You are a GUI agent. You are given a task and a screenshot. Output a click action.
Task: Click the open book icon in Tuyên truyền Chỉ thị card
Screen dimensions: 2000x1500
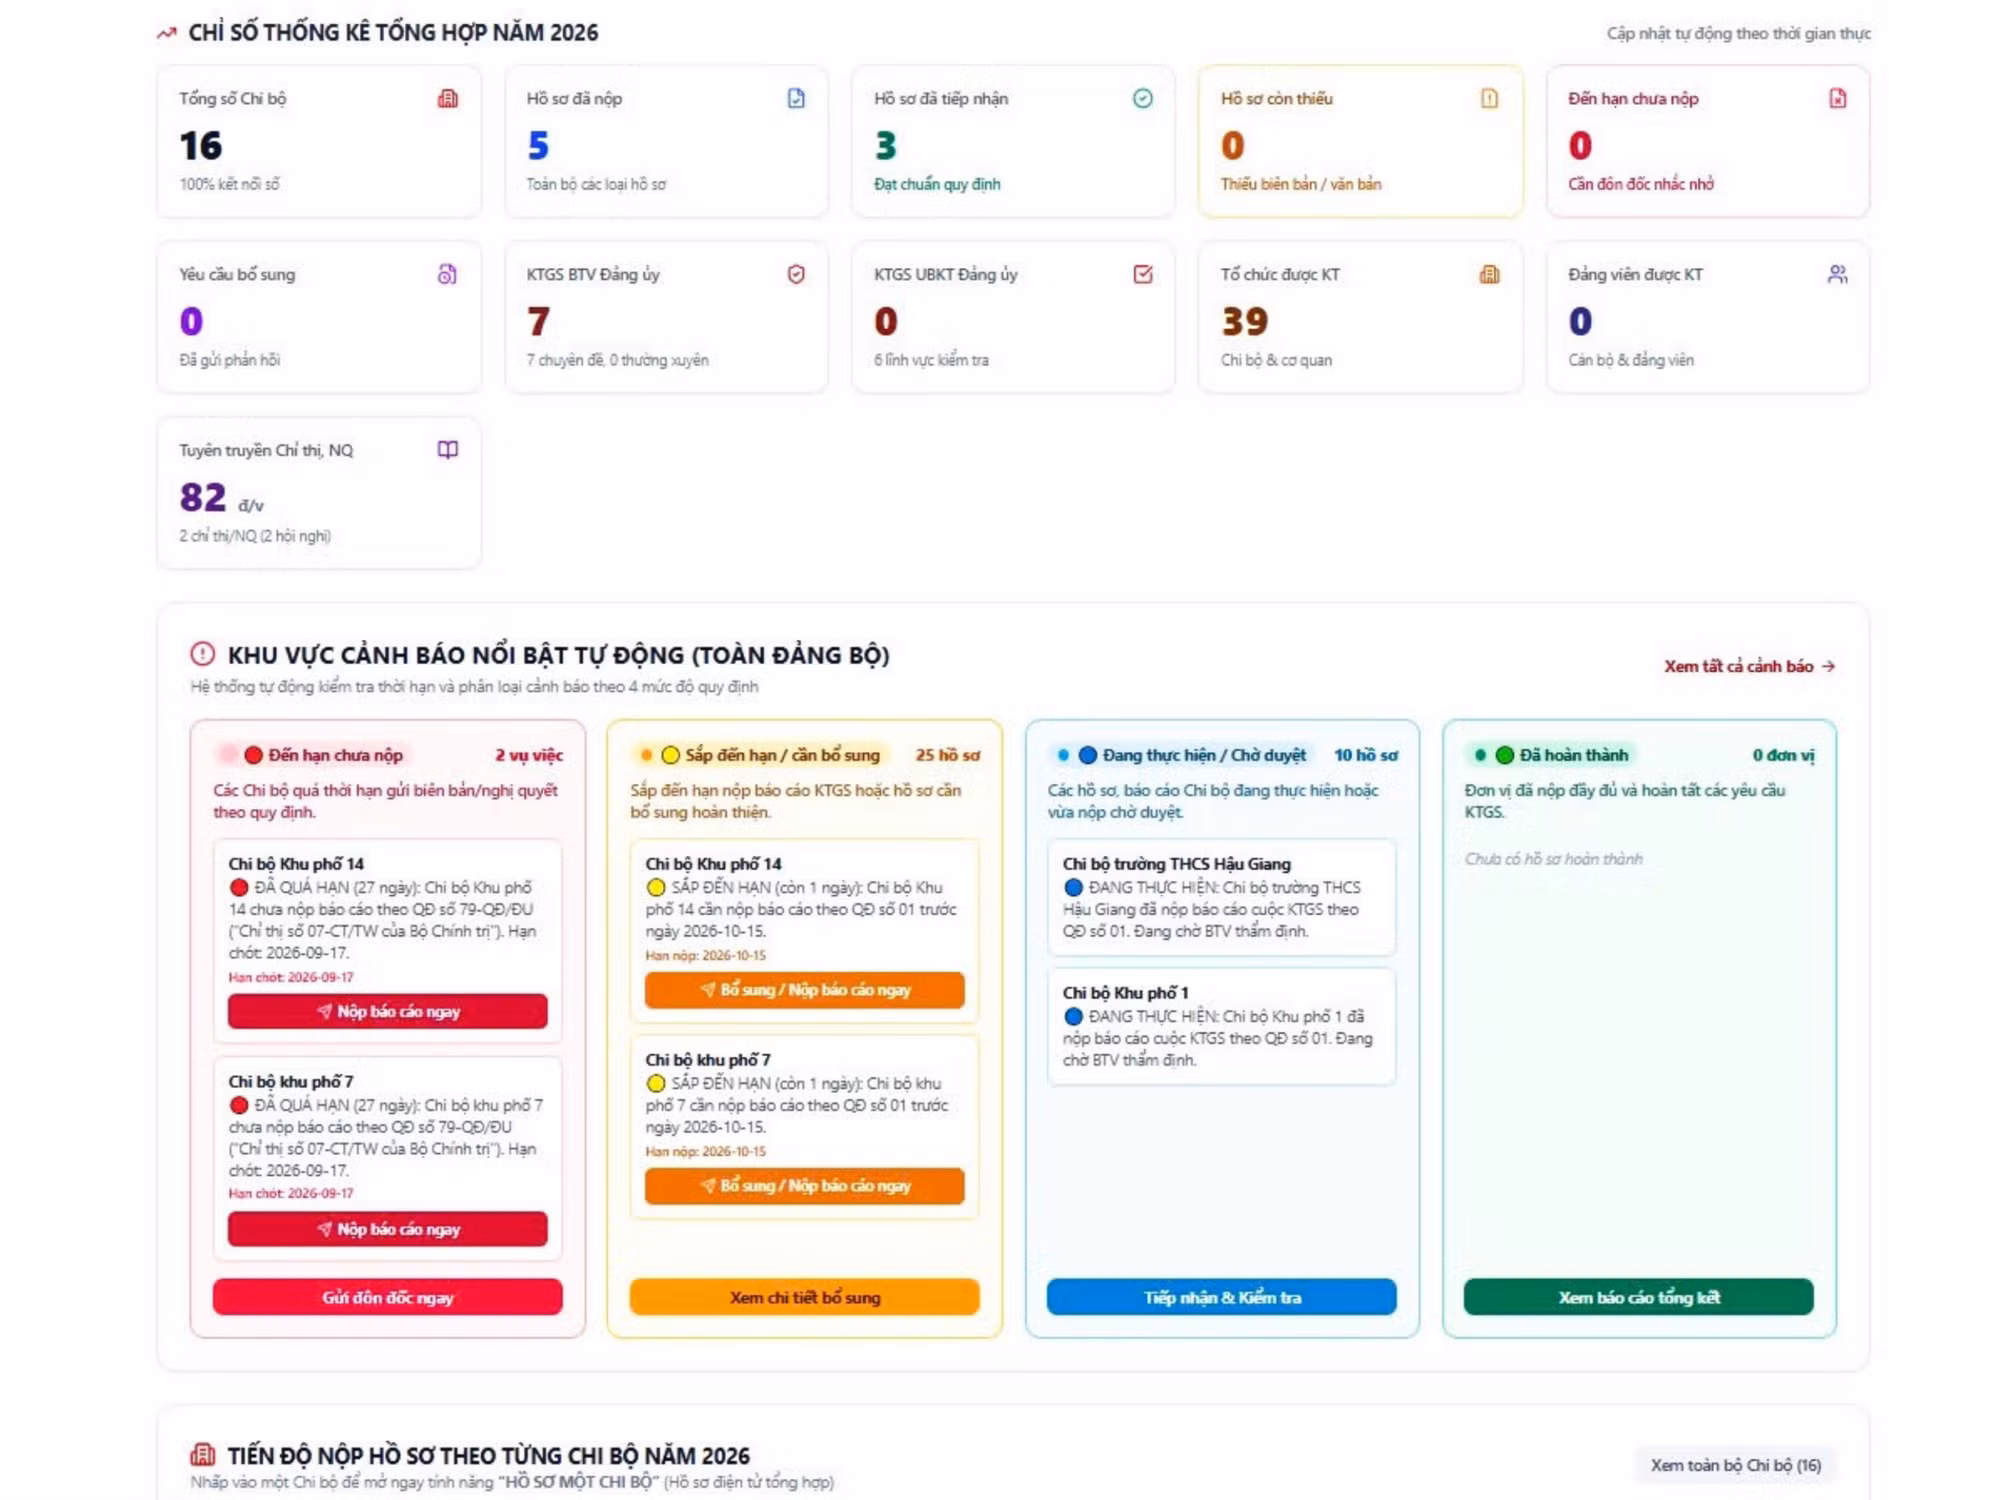448,450
